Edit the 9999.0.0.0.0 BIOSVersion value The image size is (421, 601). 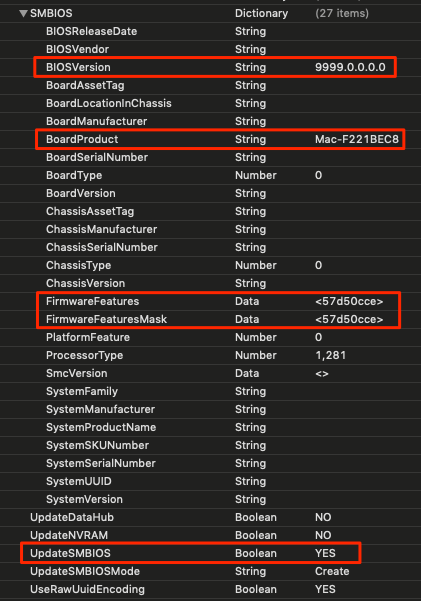point(350,67)
